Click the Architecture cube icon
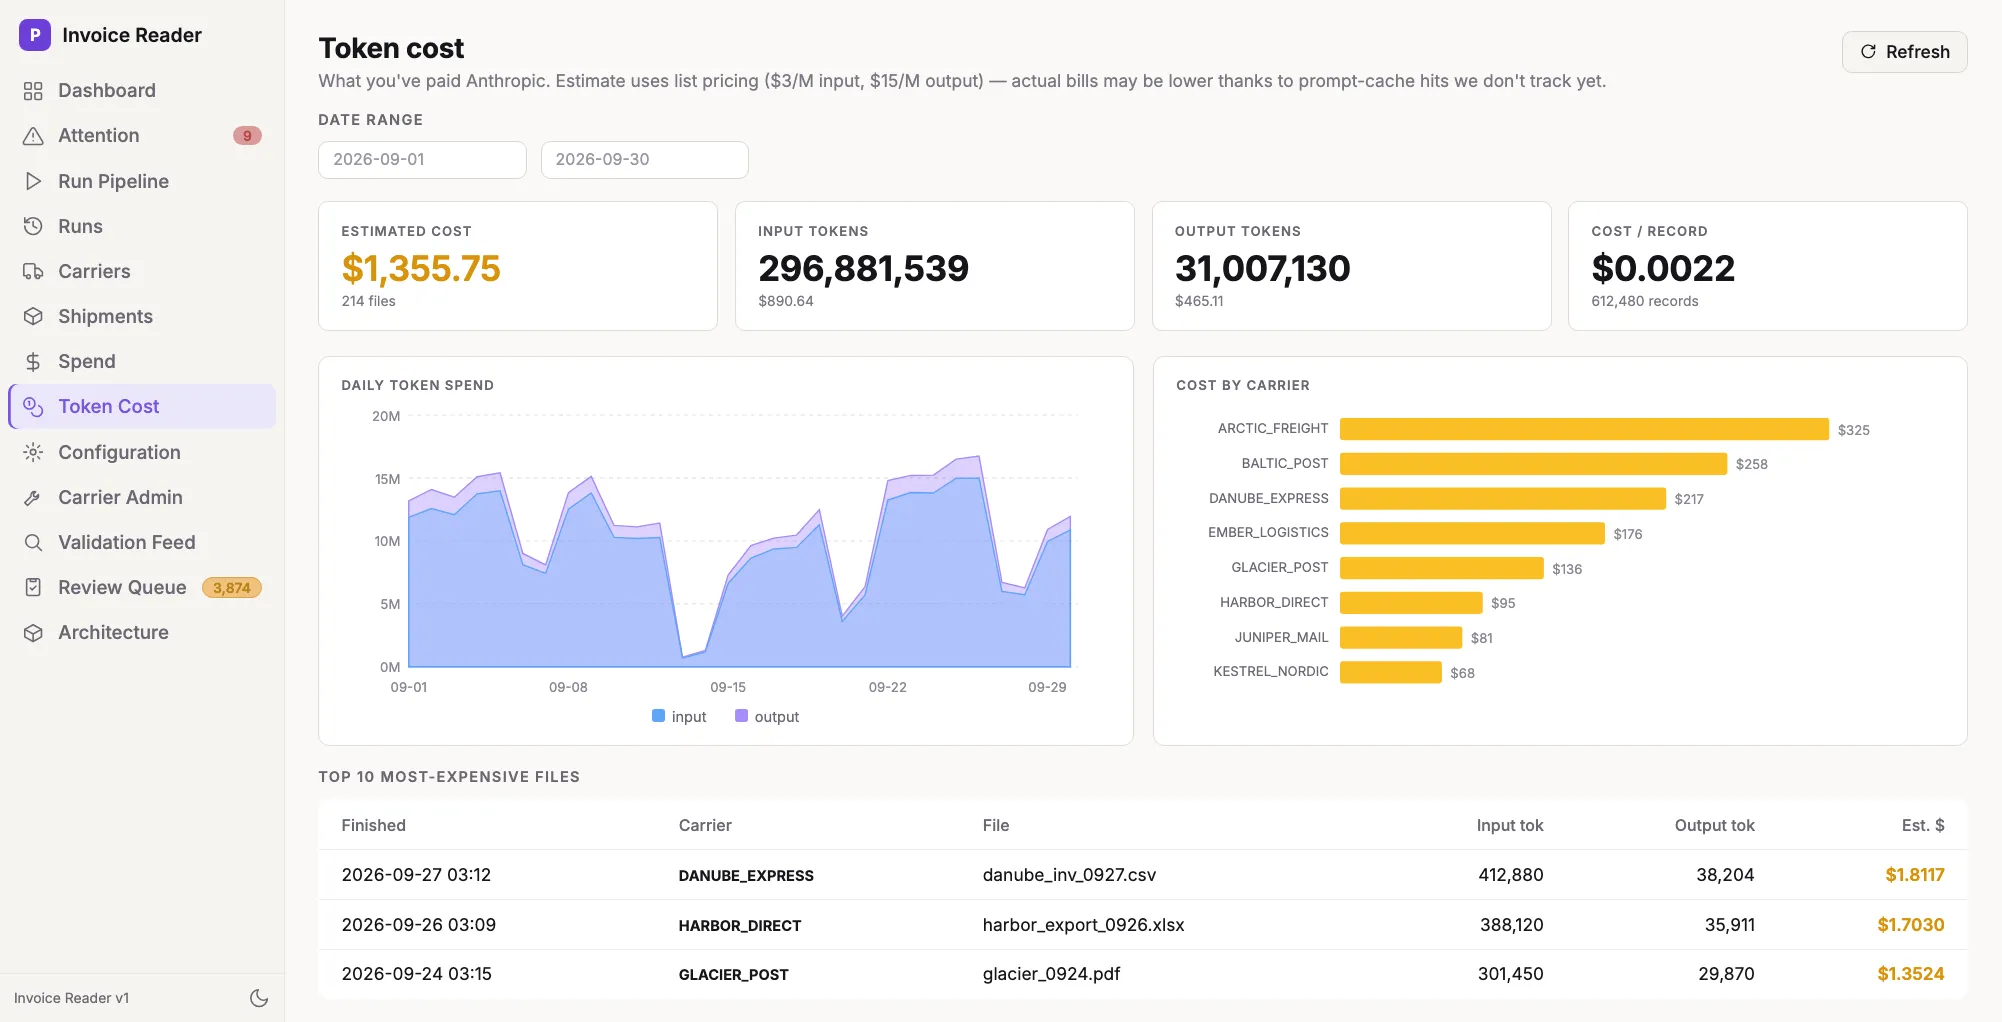Screen dimensions: 2002x1022 [33, 633]
